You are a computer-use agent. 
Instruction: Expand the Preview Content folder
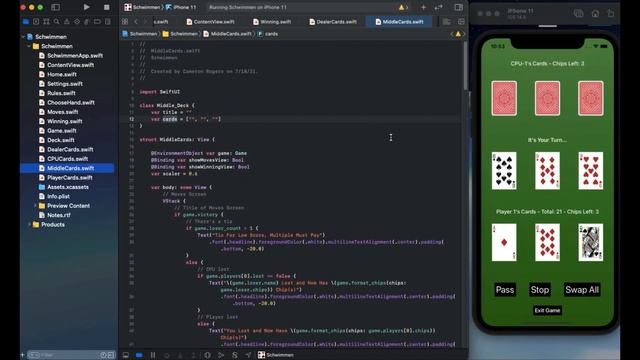click(35, 206)
